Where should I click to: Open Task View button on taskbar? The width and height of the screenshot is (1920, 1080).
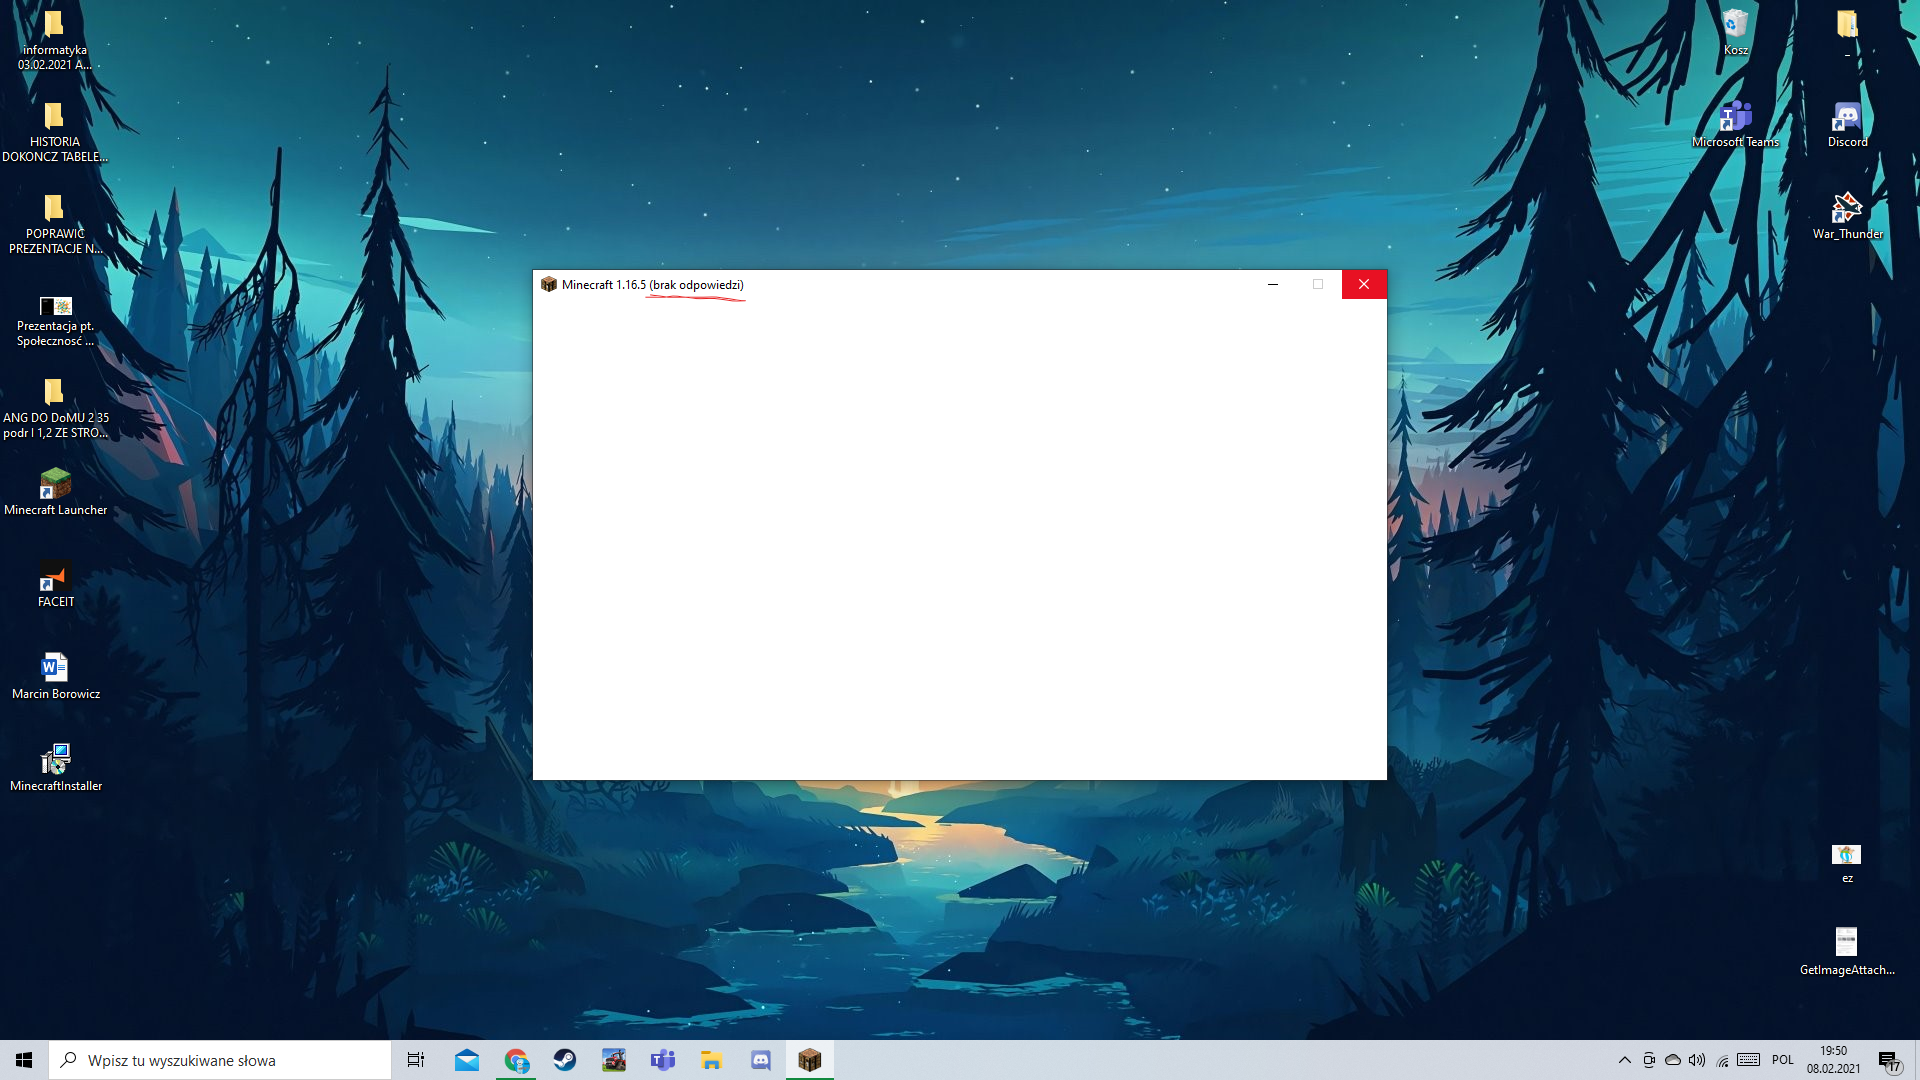point(416,1060)
